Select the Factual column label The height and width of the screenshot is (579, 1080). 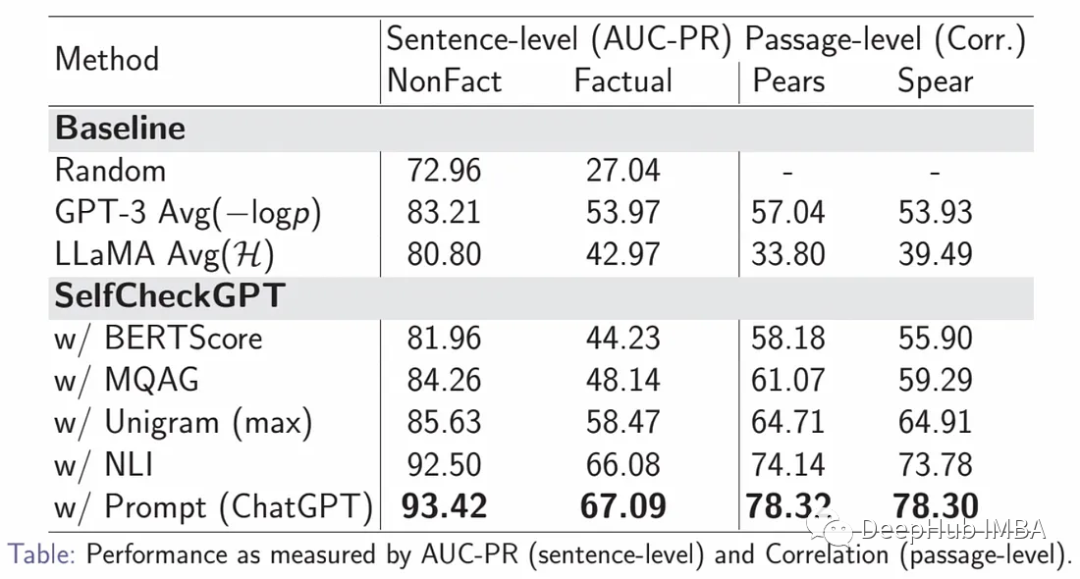coord(623,81)
